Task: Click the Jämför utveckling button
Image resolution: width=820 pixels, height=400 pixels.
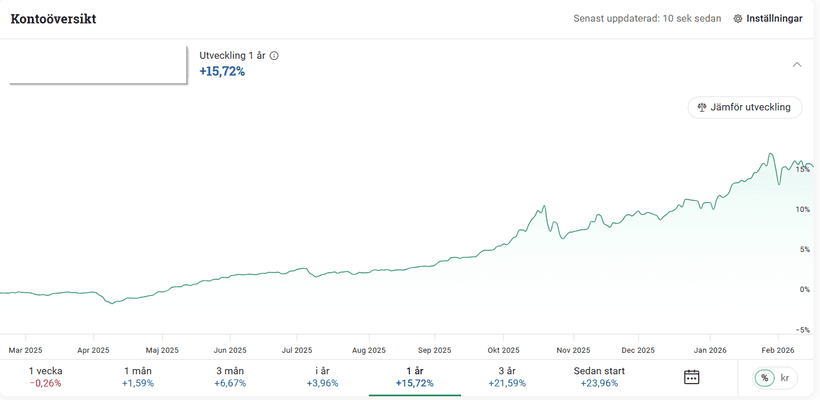Action: pyautogui.click(x=745, y=107)
